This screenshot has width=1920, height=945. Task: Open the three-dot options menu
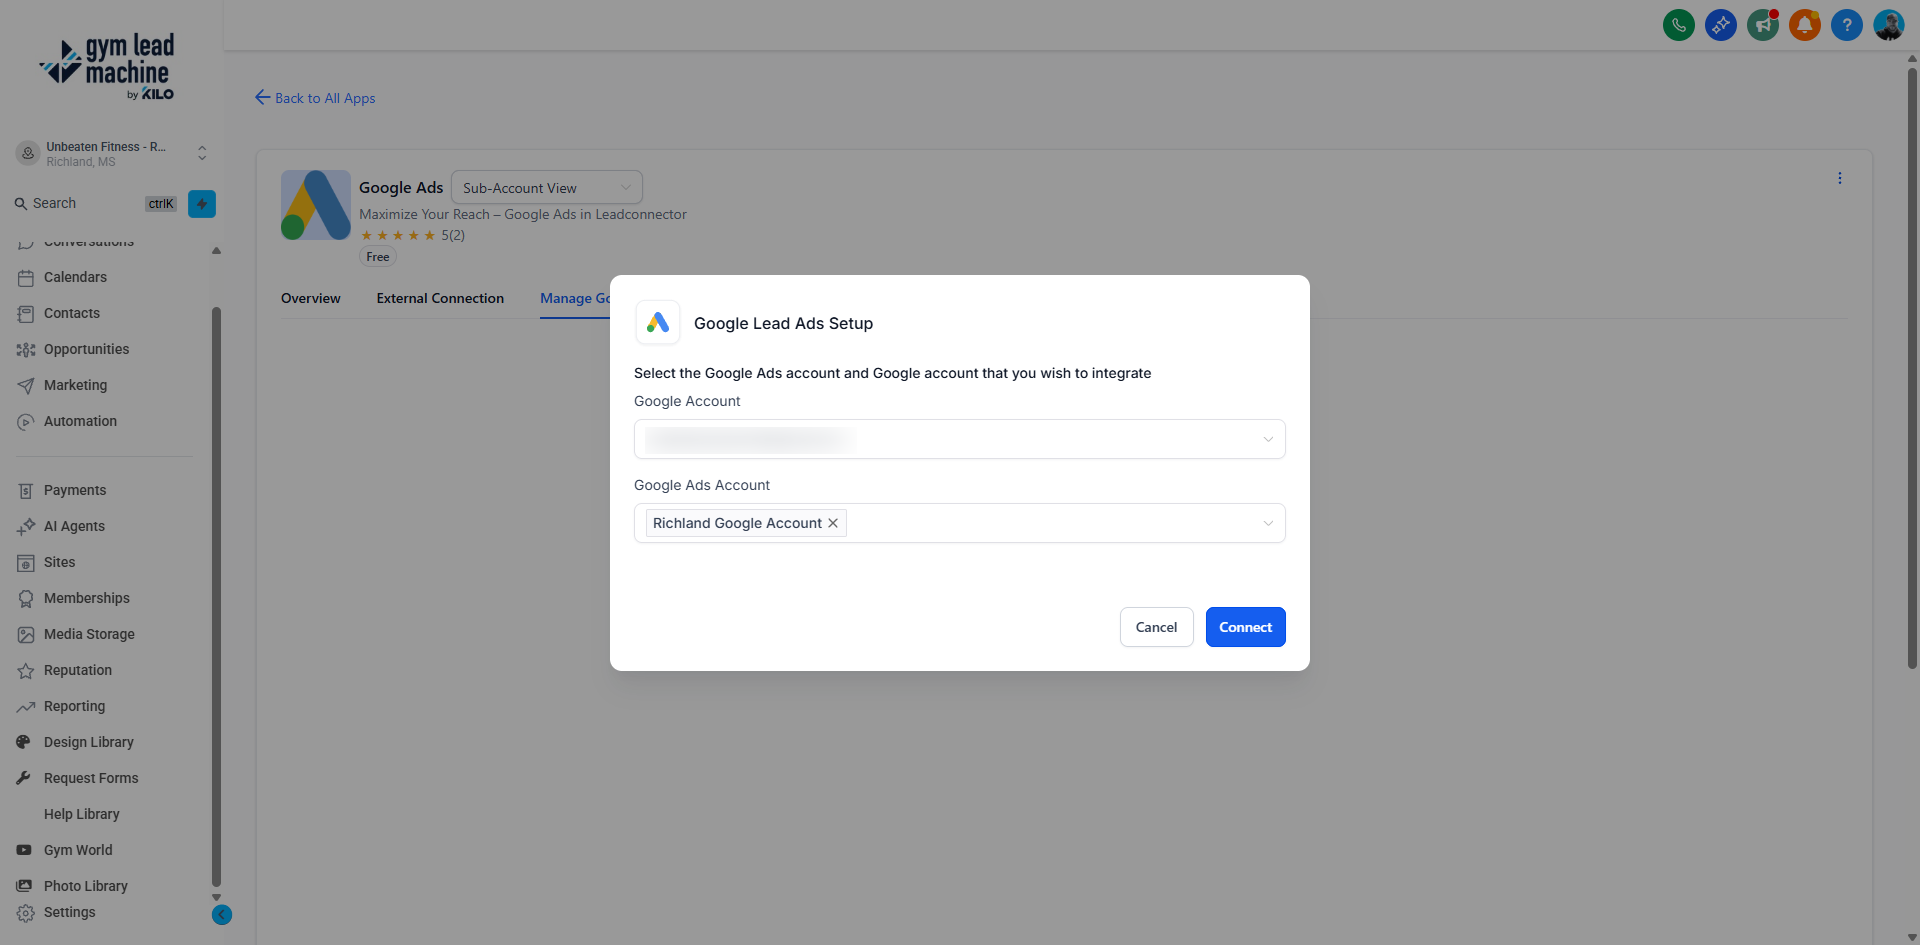click(x=1840, y=178)
